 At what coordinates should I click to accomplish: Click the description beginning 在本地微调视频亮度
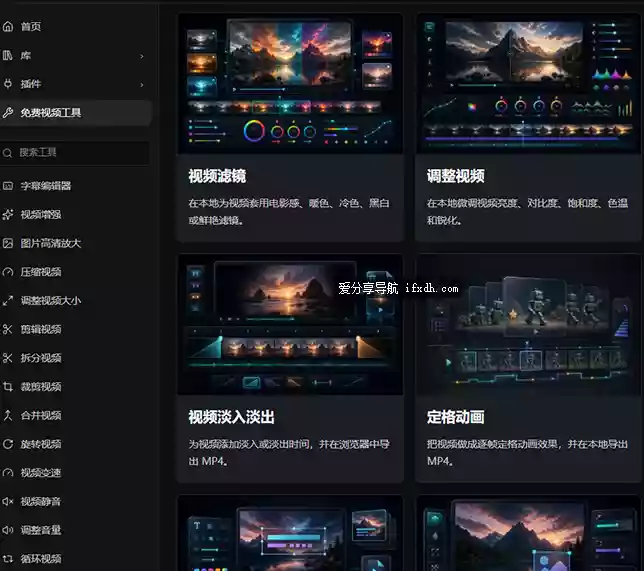pos(527,212)
